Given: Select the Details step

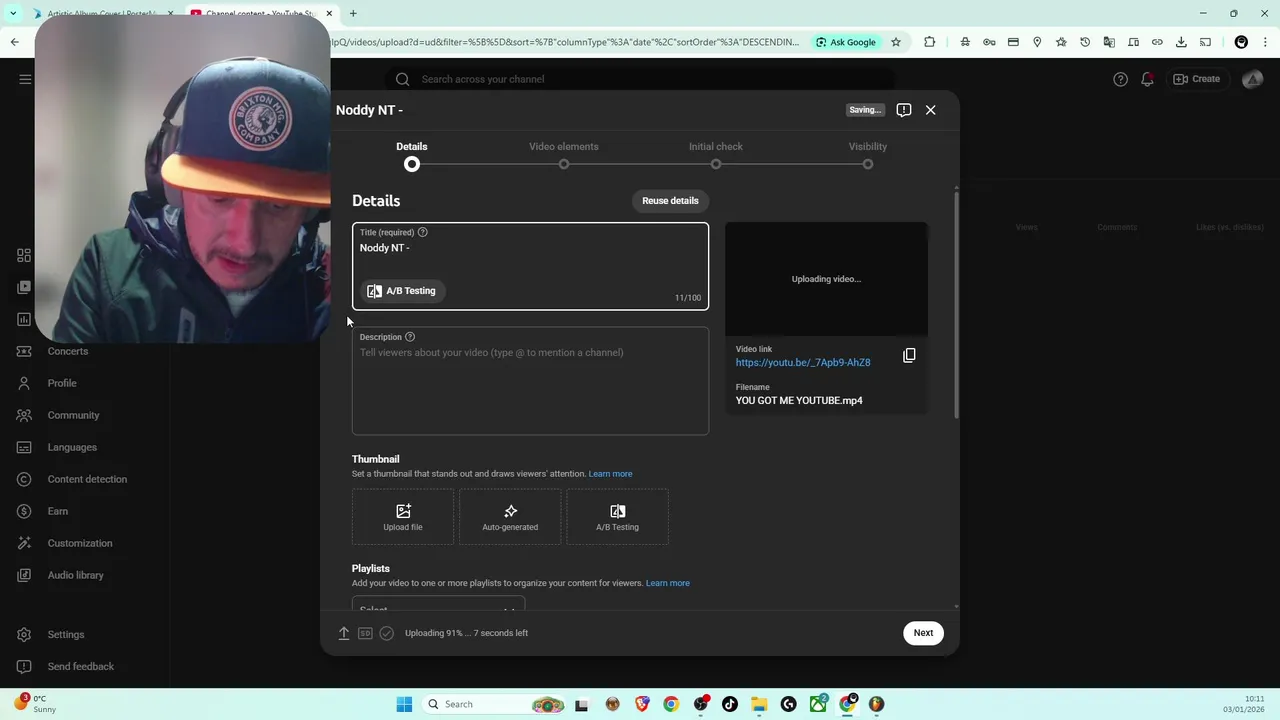Looking at the screenshot, I should pyautogui.click(x=412, y=154).
